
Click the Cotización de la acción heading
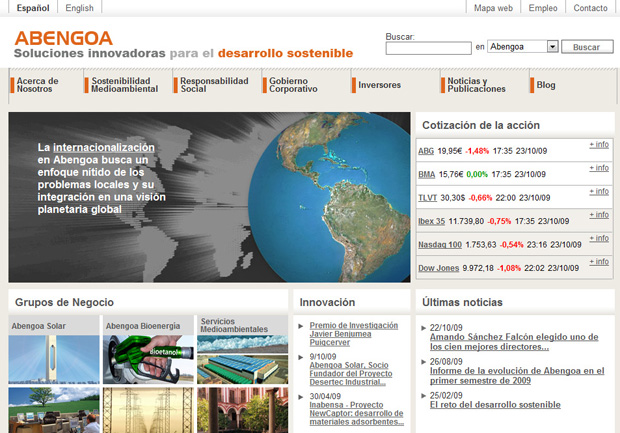(481, 125)
